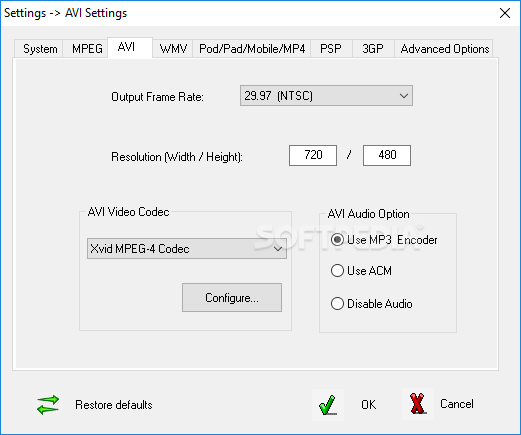Image resolution: width=521 pixels, height=435 pixels.
Task: Switch to the 3GP tab
Action: (x=373, y=49)
